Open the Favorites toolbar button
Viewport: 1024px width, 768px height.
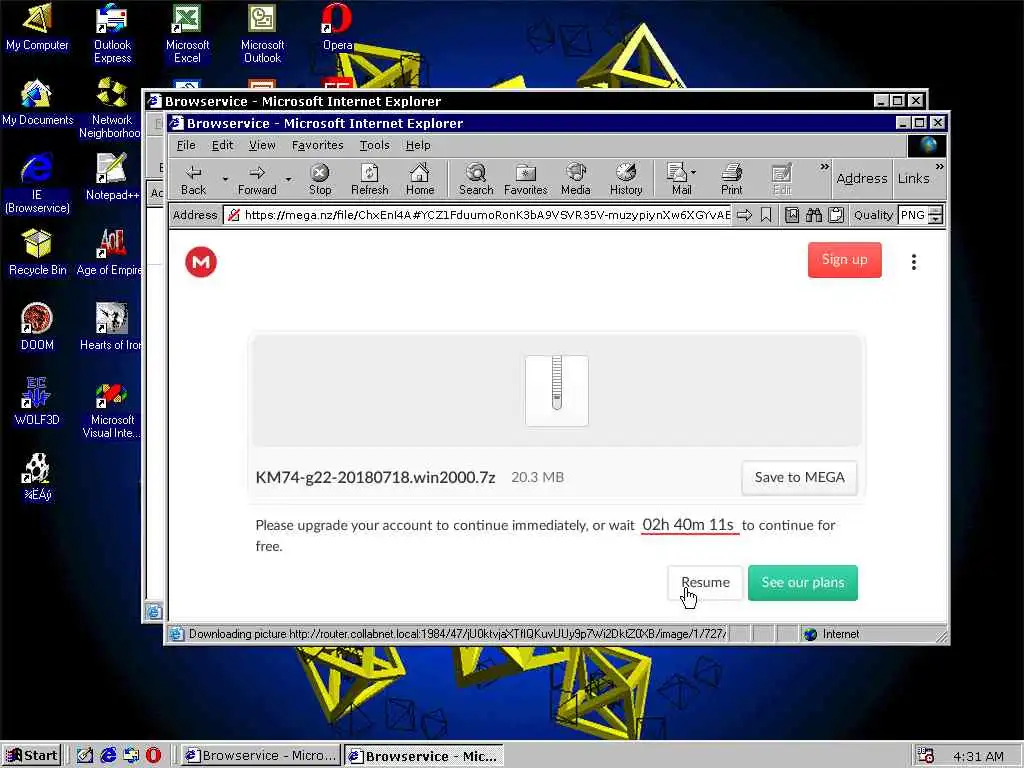525,179
